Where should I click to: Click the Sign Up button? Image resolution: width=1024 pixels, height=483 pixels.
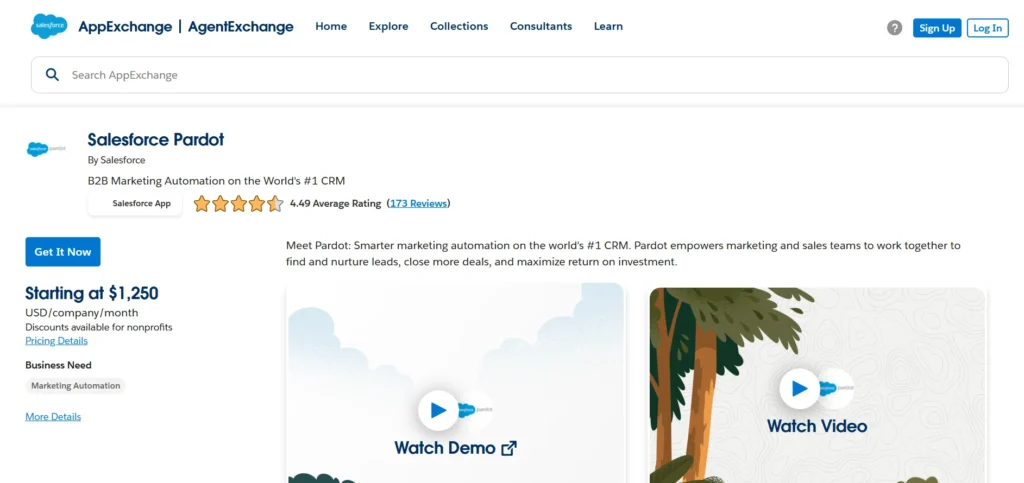pyautogui.click(x=937, y=27)
